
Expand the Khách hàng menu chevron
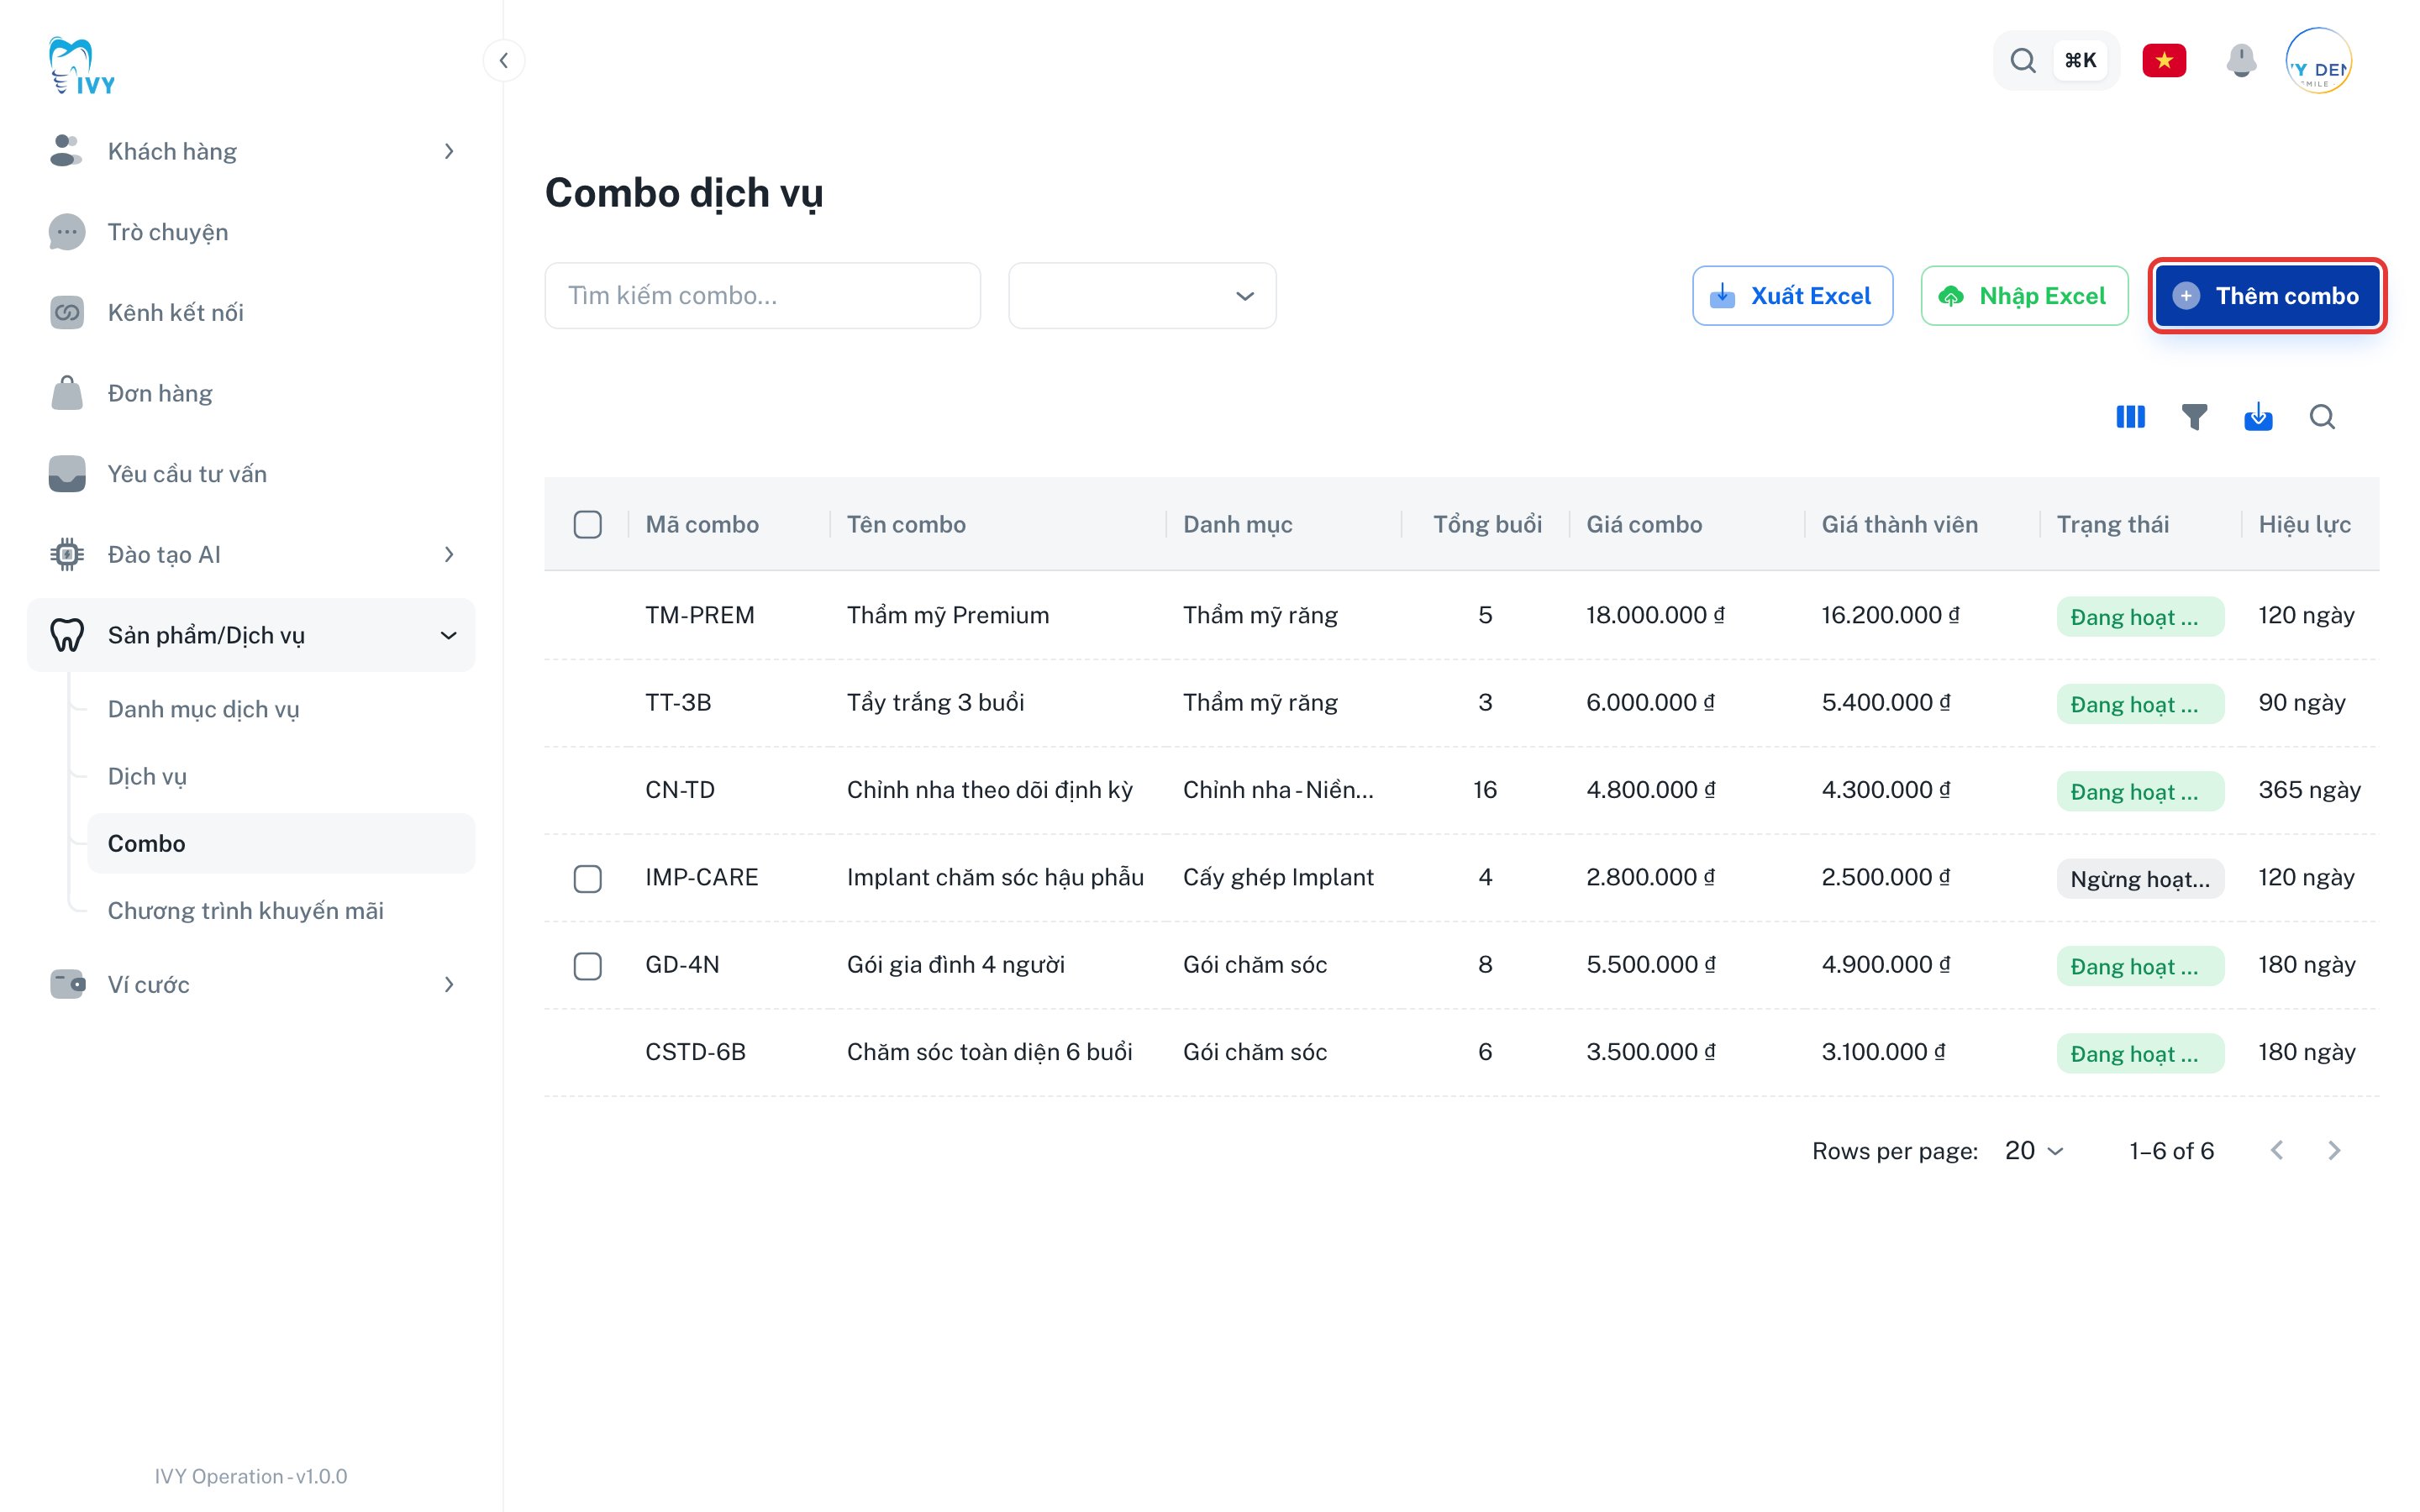[x=449, y=151]
